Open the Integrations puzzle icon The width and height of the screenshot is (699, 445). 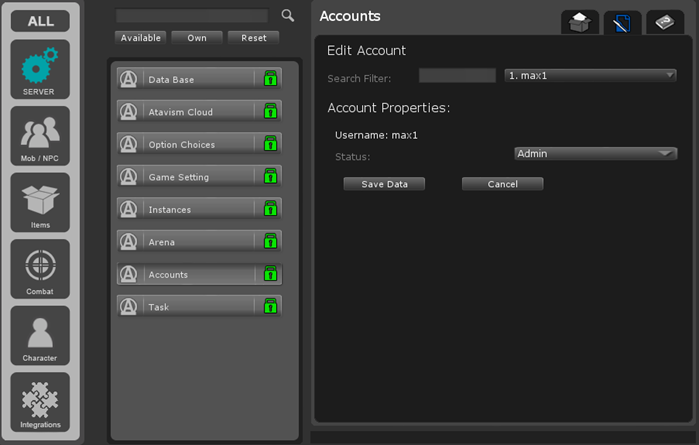pyautogui.click(x=40, y=402)
